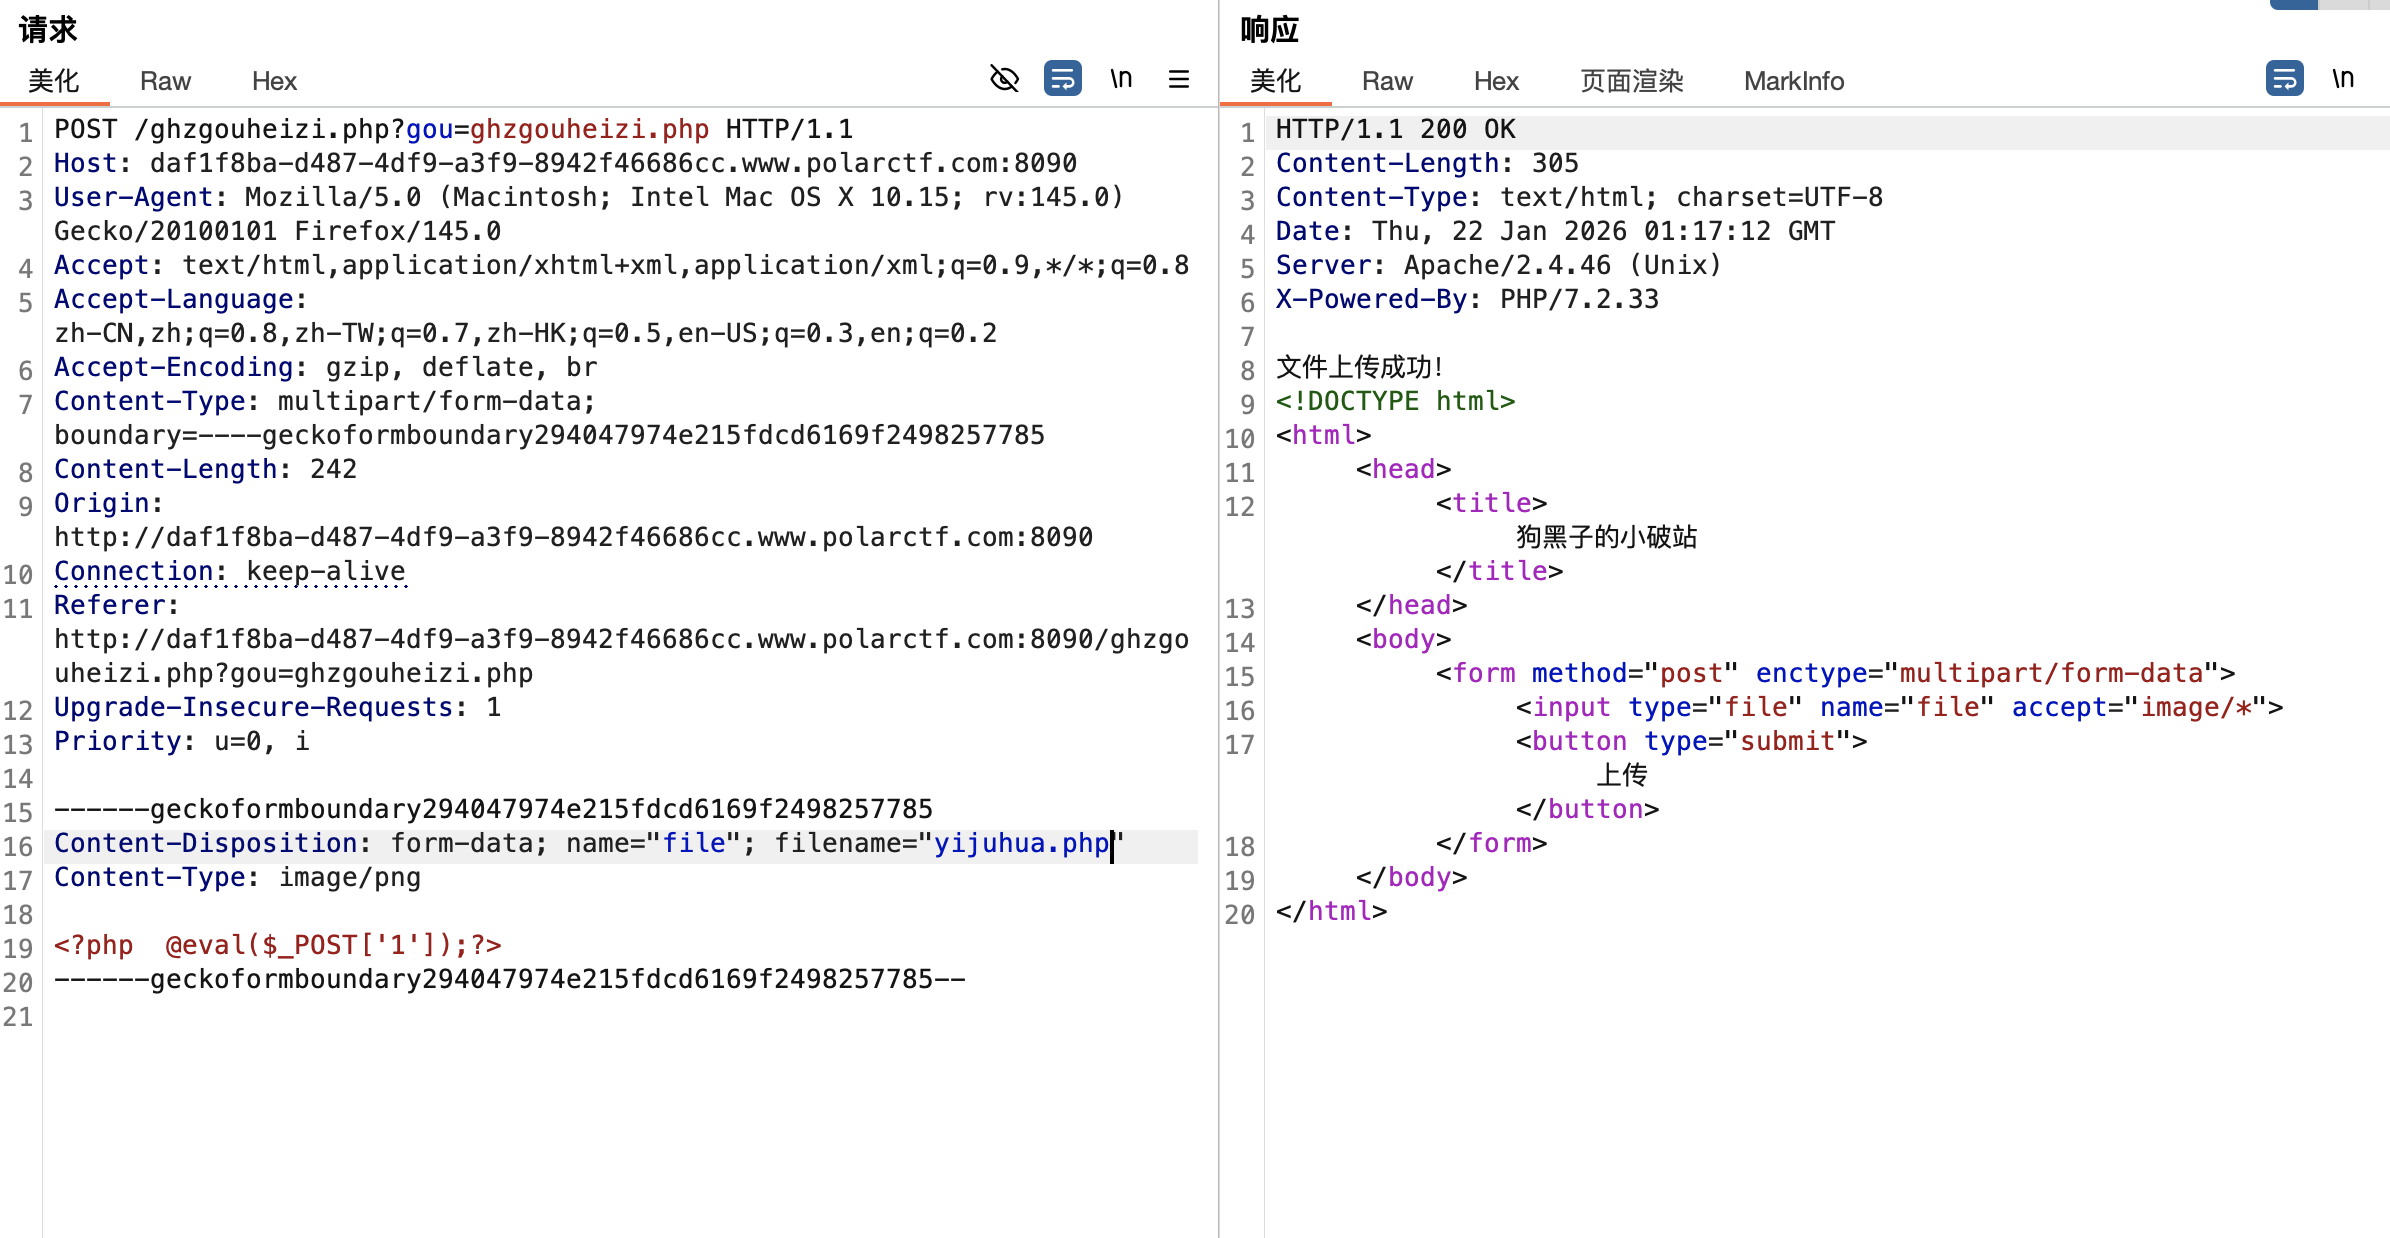Click the Host header value
This screenshot has height=1238, width=2390.
coord(612,164)
